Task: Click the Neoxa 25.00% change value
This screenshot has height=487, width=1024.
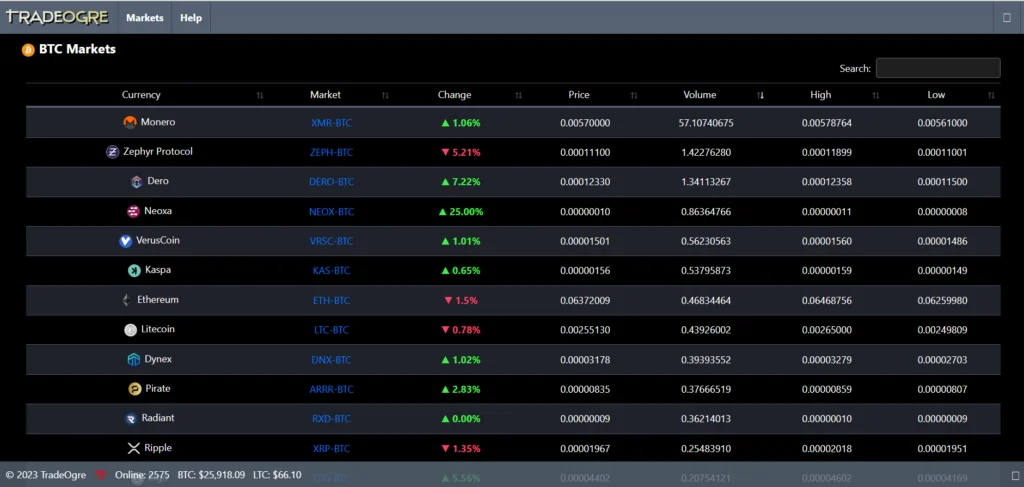Action: [x=461, y=212]
